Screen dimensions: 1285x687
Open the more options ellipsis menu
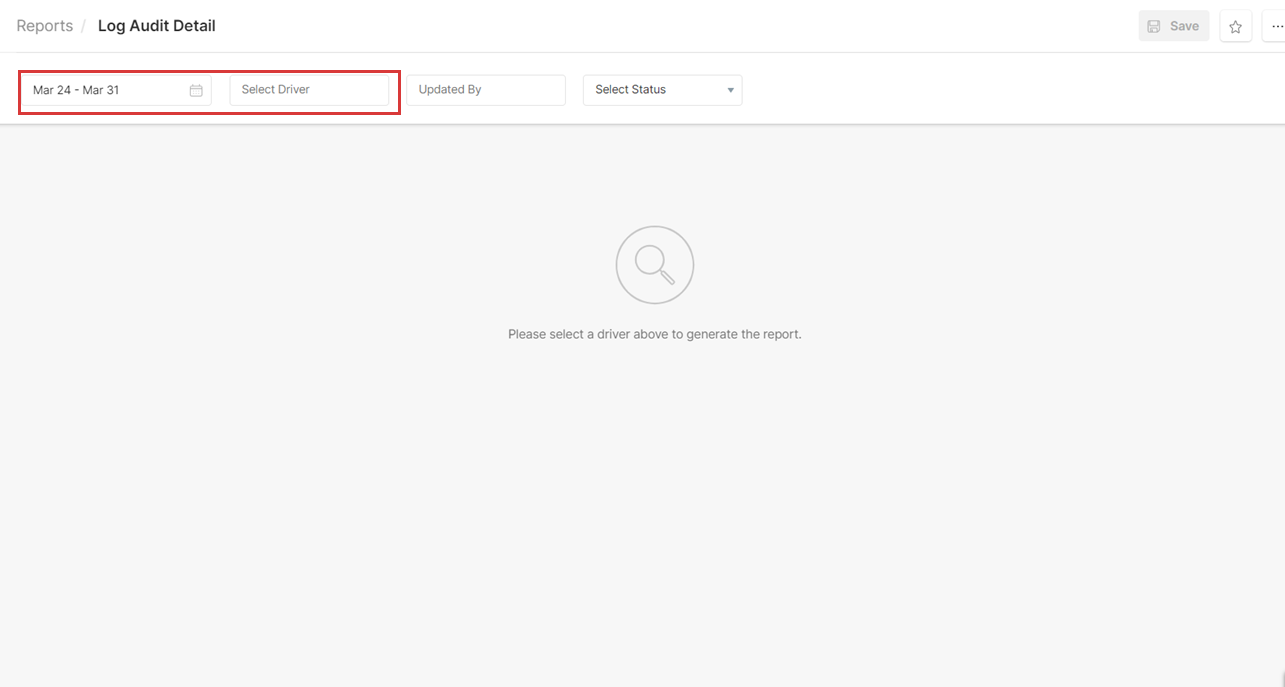pos(1275,27)
